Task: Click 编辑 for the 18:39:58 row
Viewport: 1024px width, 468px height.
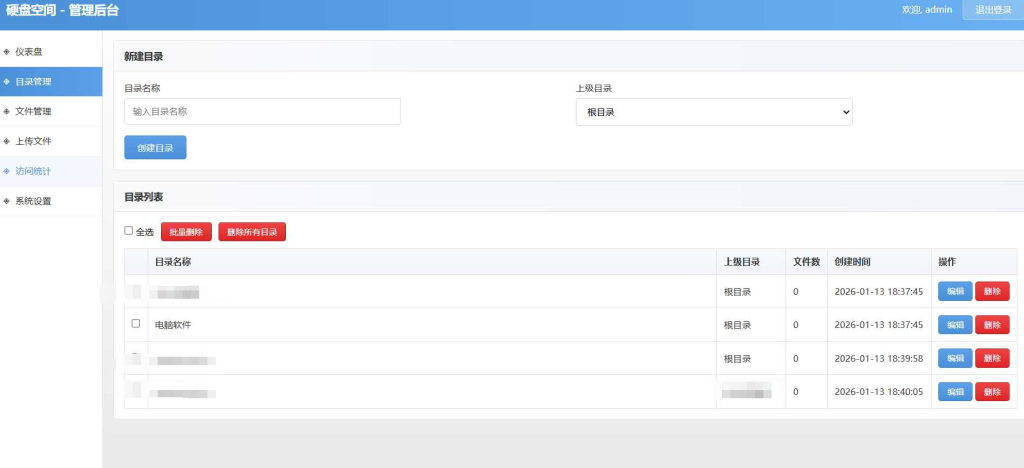Action: pyautogui.click(x=955, y=358)
